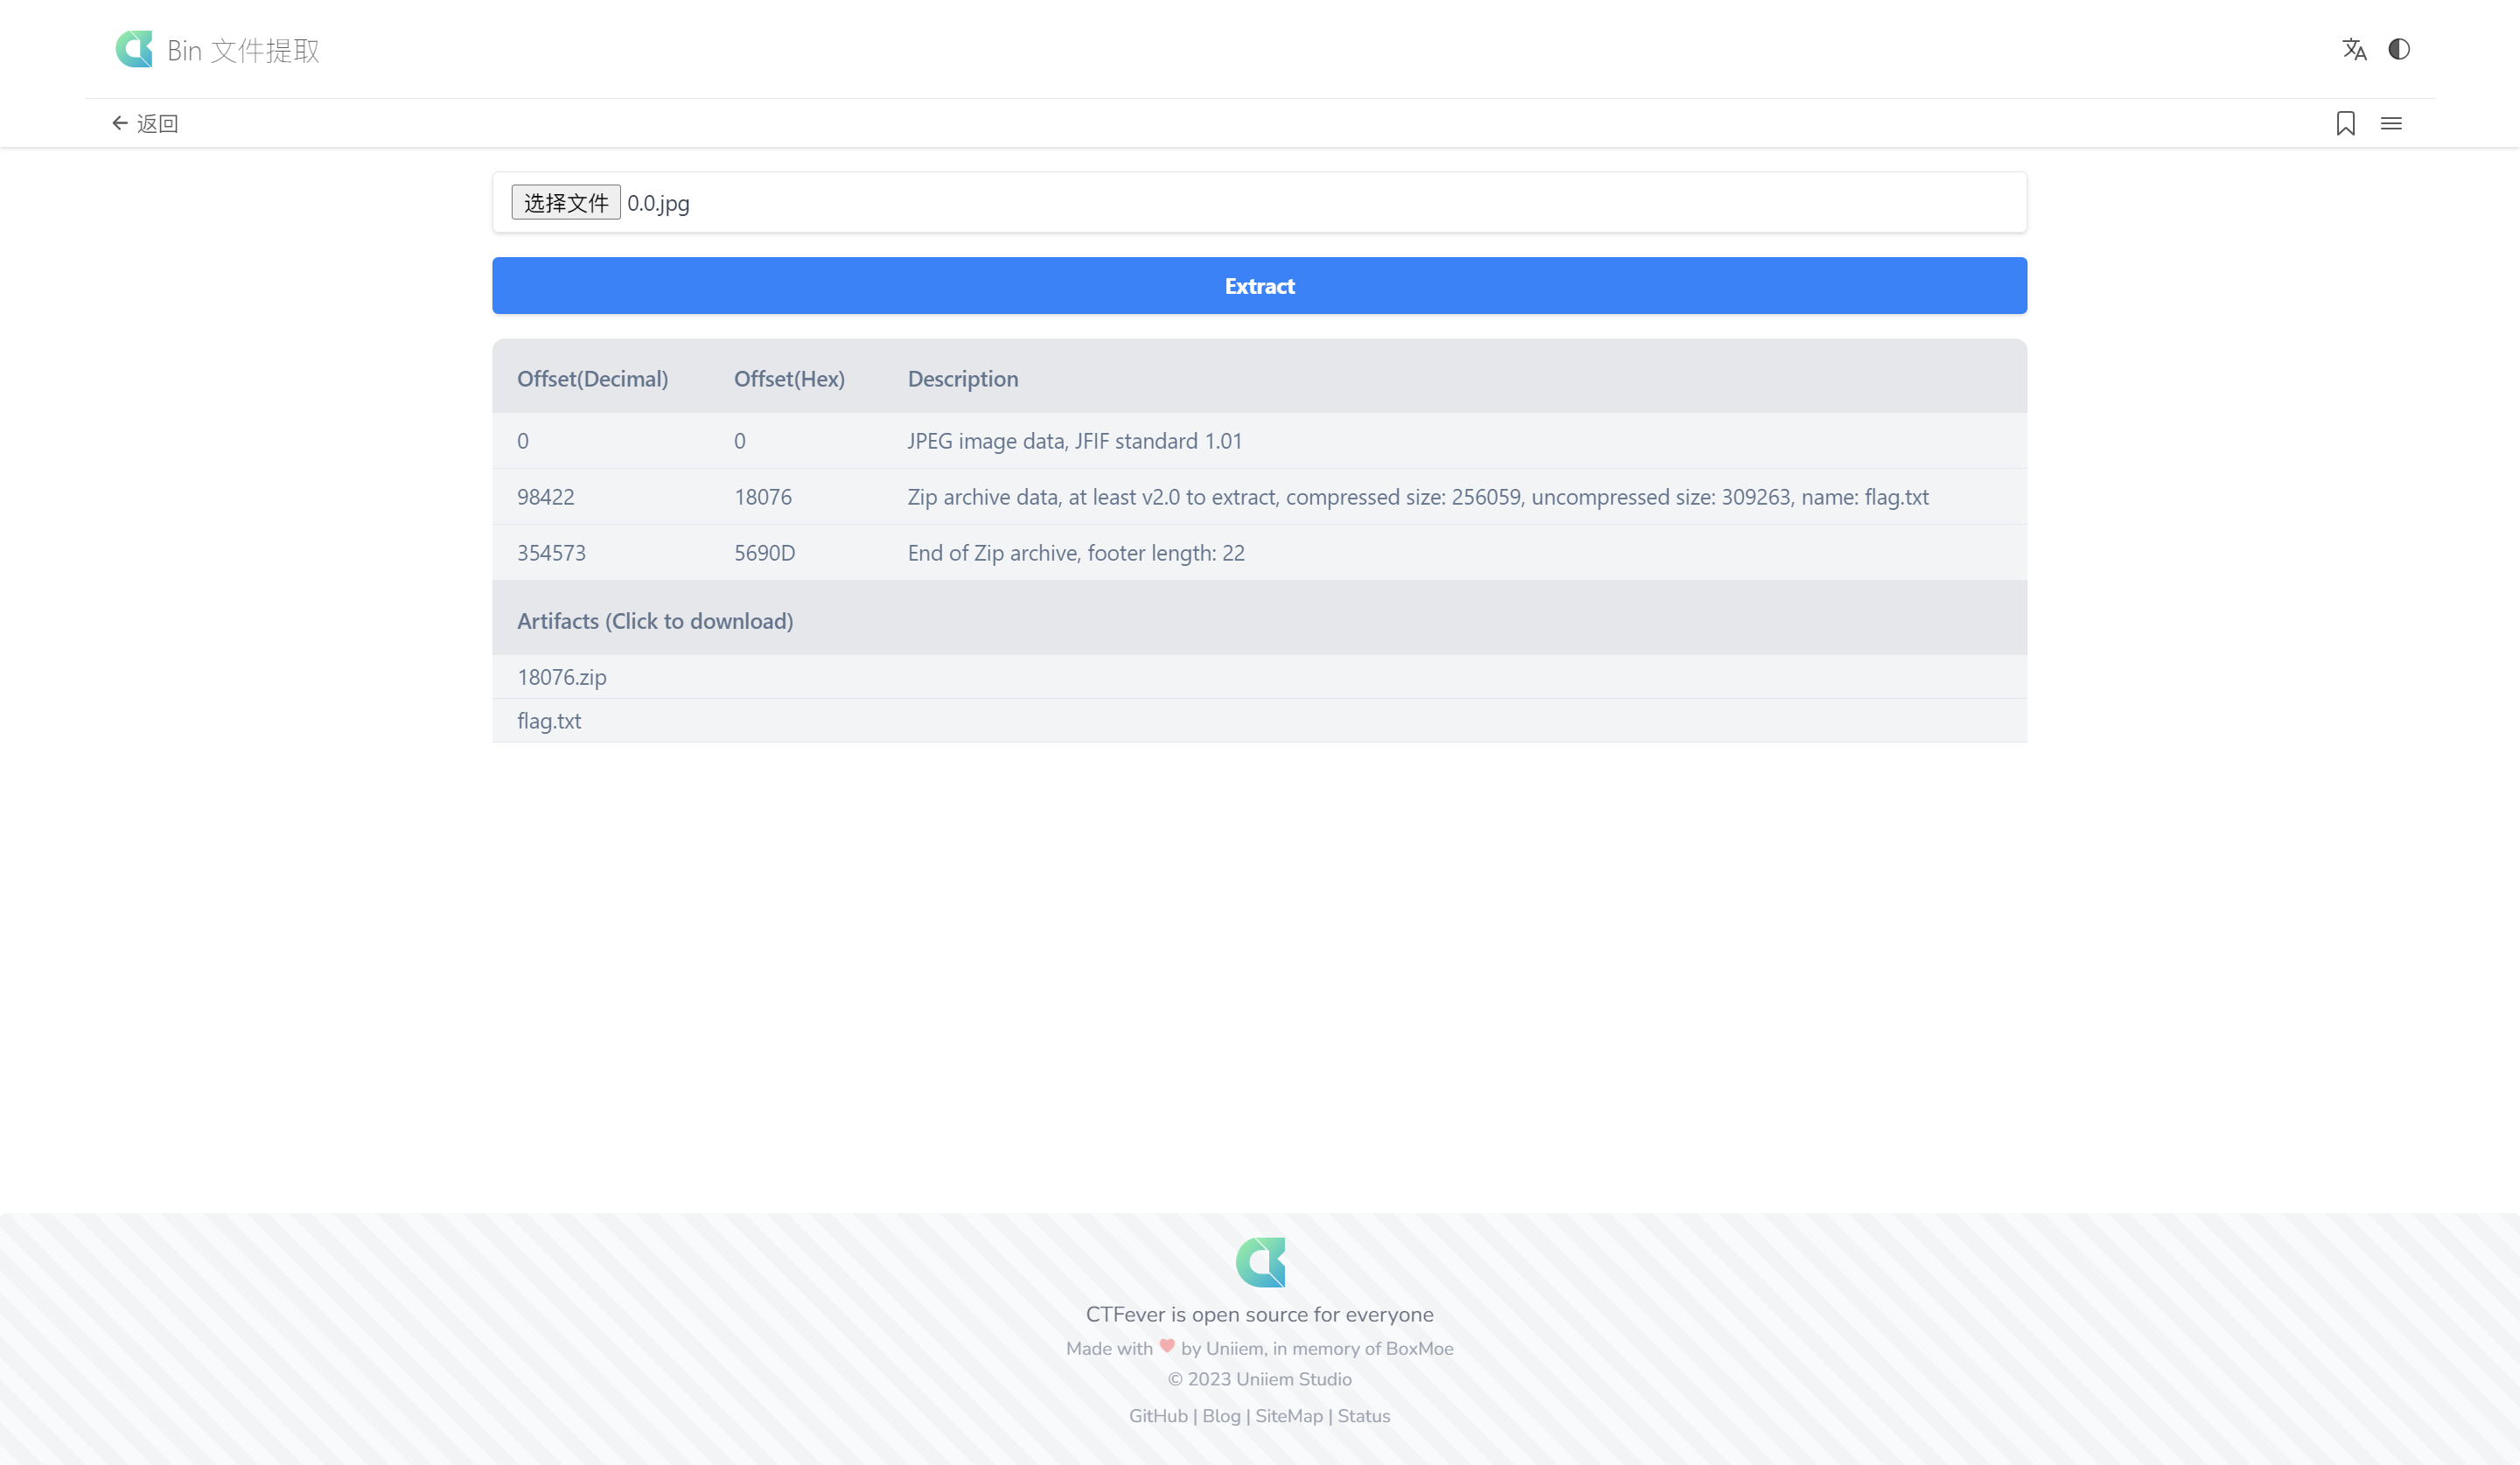The width and height of the screenshot is (2520, 1465).
Task: Select the JPEG image data row
Action: click(1259, 441)
